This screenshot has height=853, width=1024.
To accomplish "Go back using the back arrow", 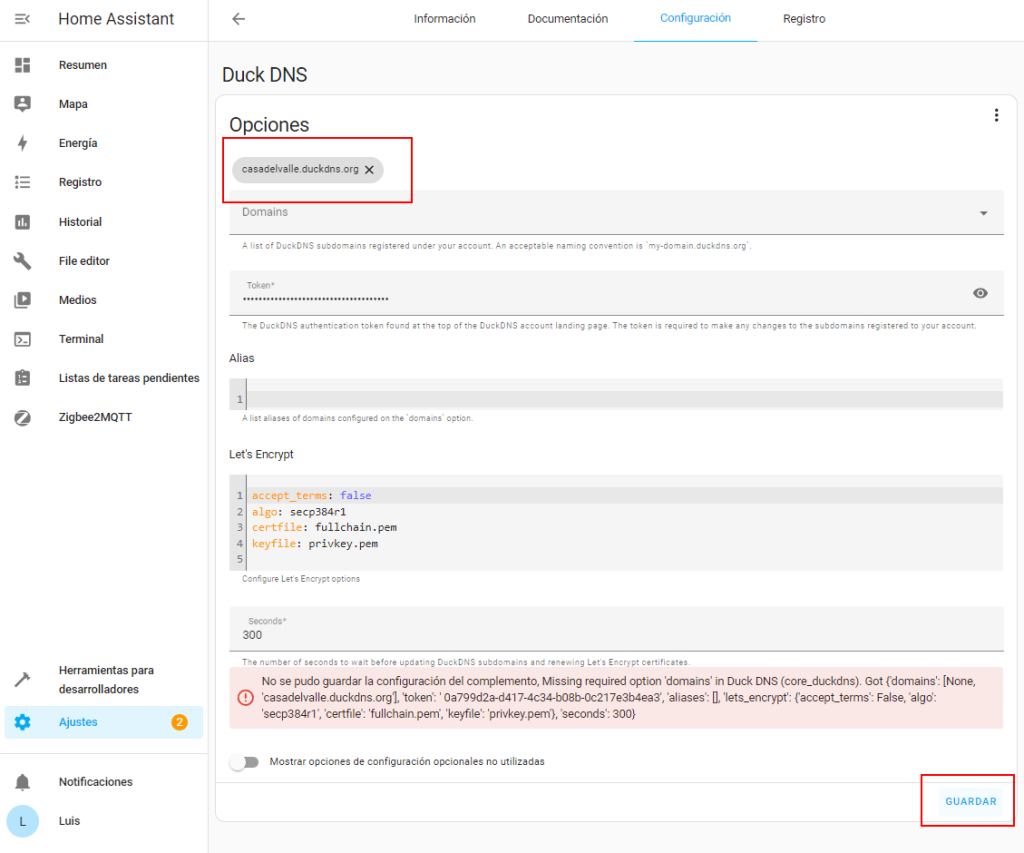I will pos(238,19).
